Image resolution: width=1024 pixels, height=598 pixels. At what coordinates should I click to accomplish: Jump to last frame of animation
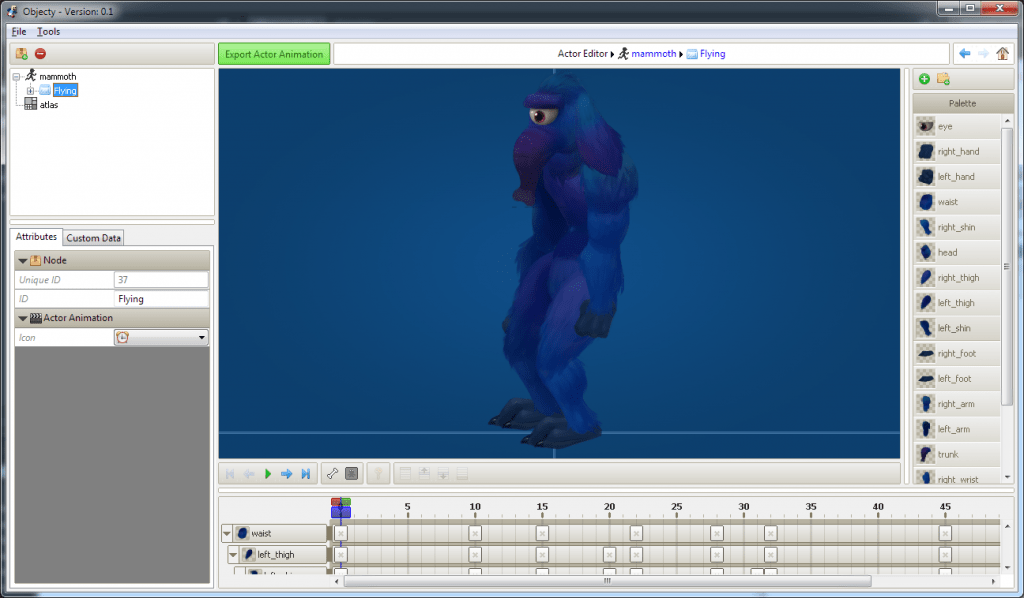tap(306, 474)
